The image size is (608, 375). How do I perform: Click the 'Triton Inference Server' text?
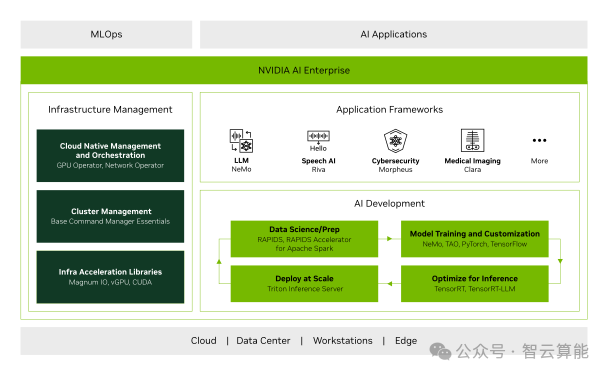[x=305, y=289]
